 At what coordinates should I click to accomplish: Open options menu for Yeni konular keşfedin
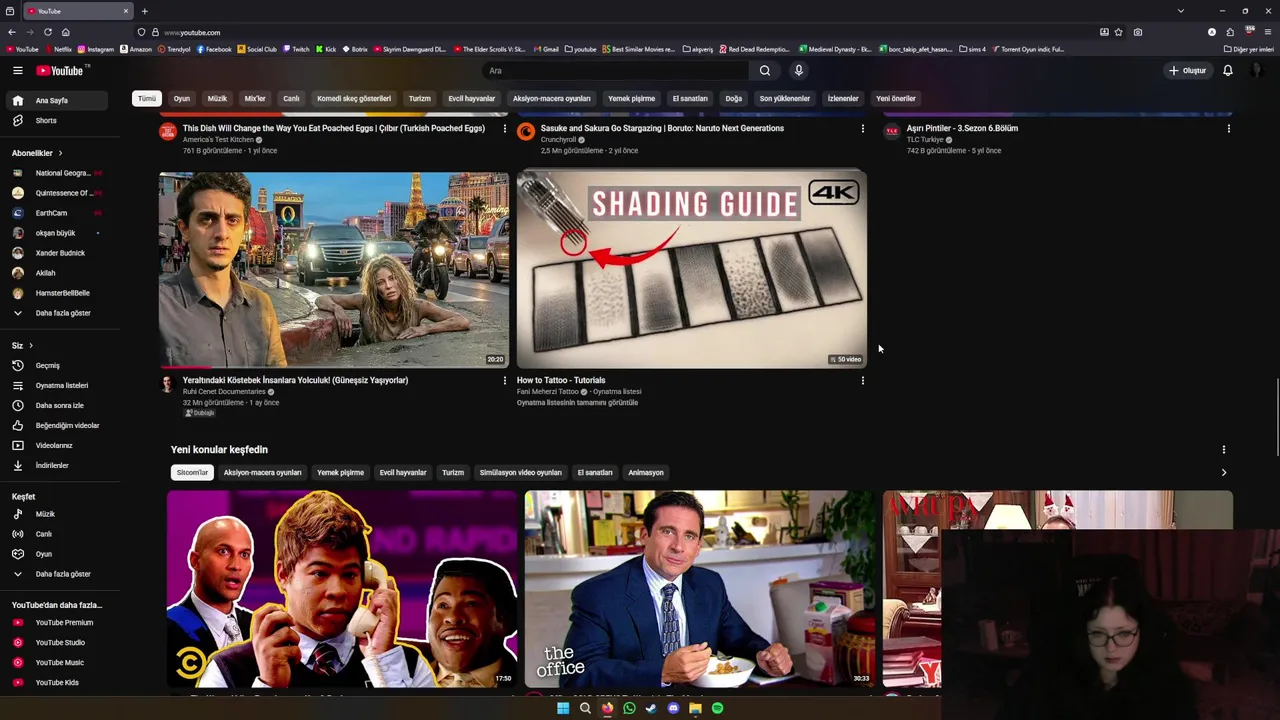[1224, 450]
